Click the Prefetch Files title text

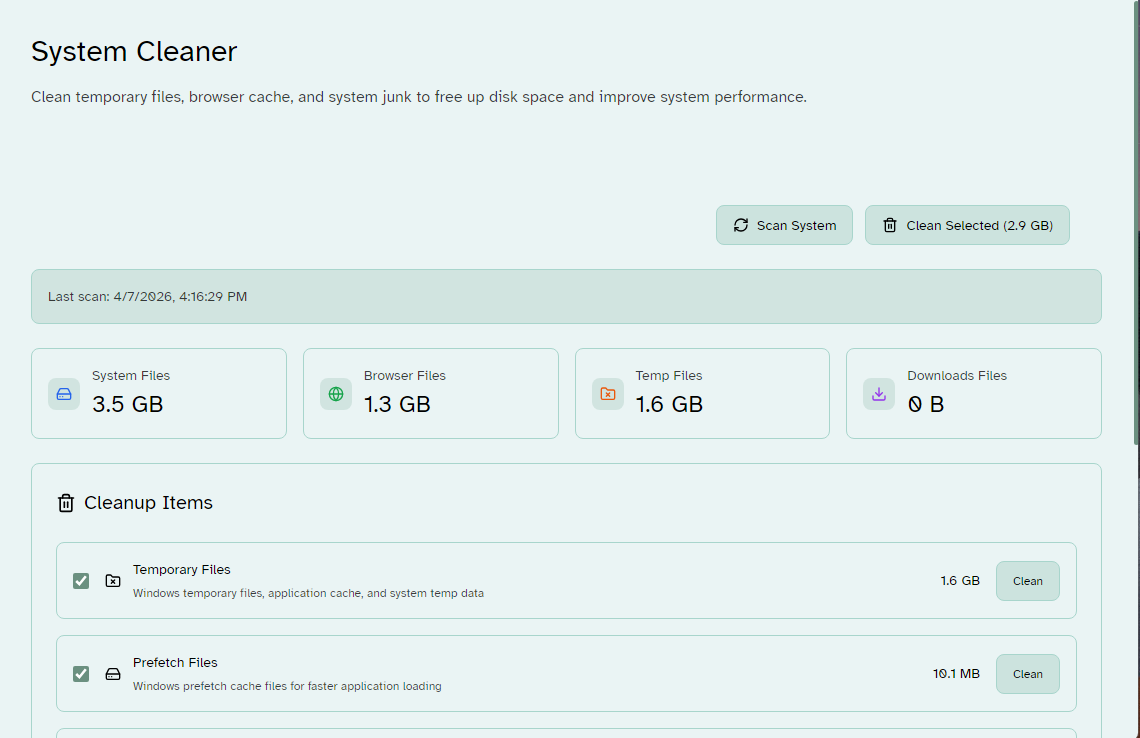coord(175,662)
